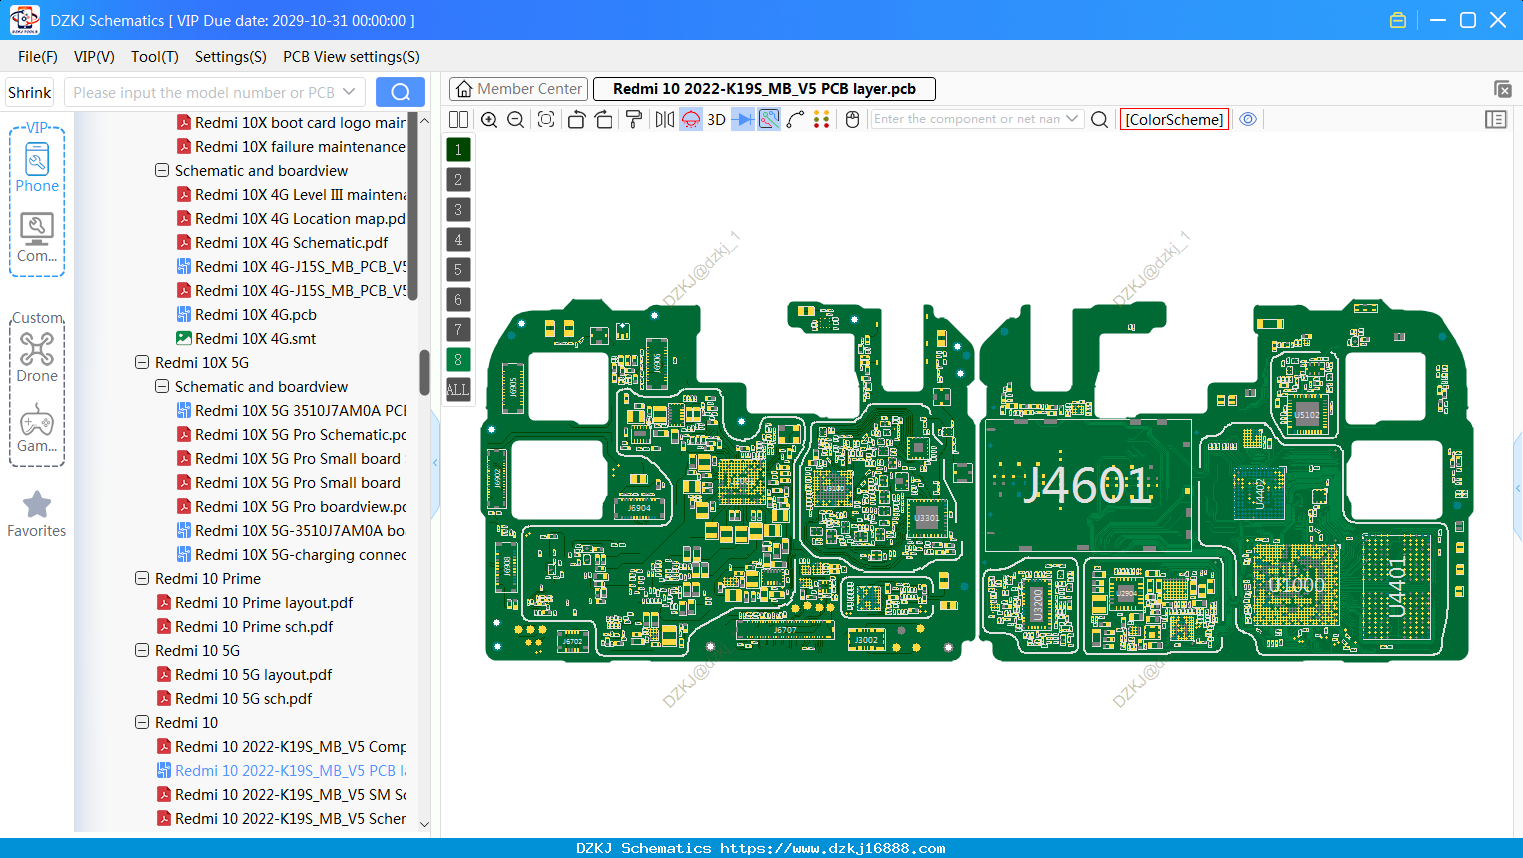The height and width of the screenshot is (858, 1523).
Task: Toggle the eye visibility icon
Action: [x=1248, y=119]
